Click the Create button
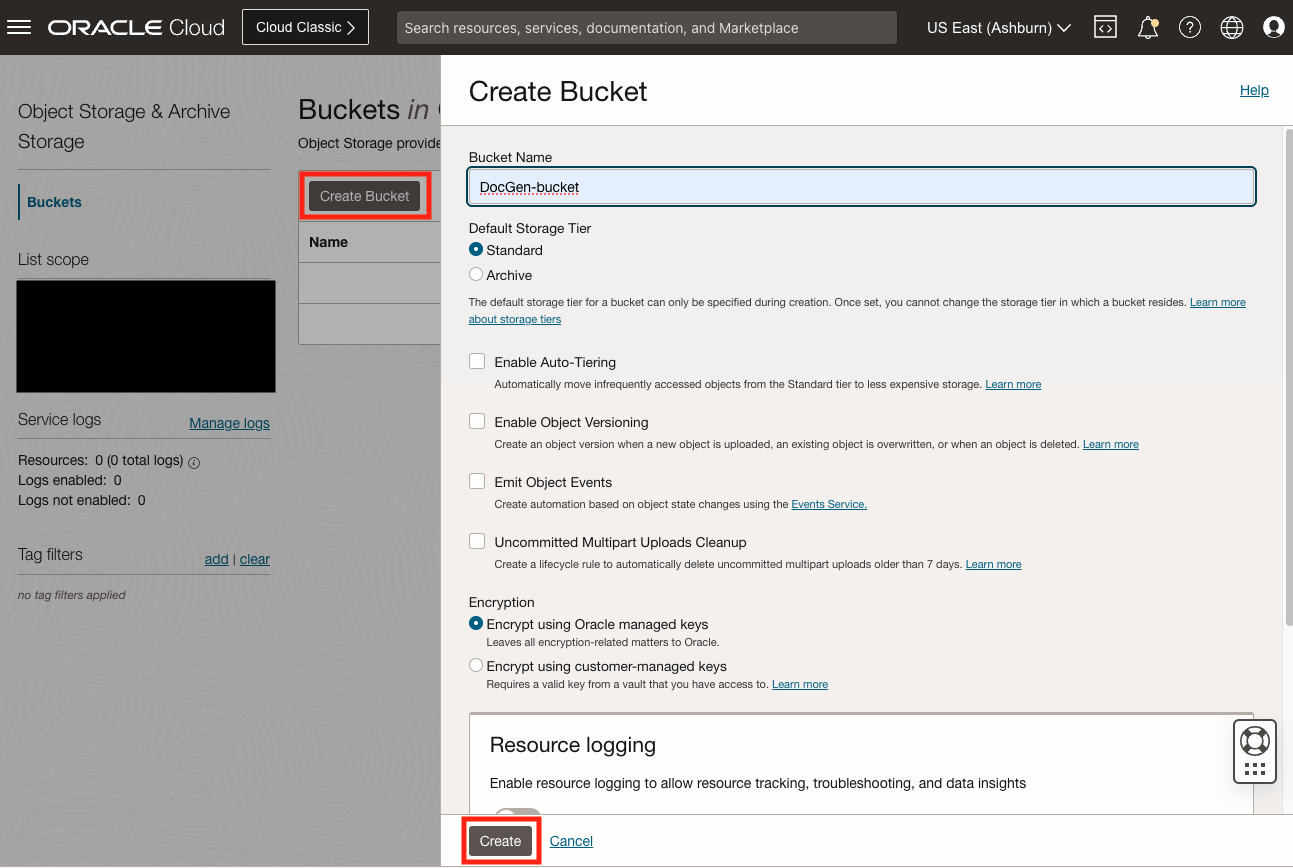The height and width of the screenshot is (868, 1293). pos(500,841)
